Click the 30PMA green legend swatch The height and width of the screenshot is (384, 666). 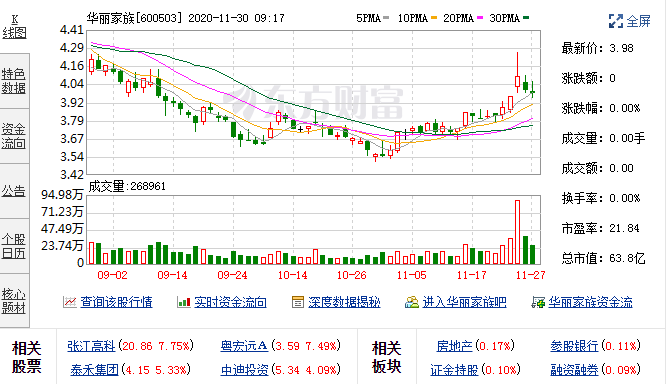coord(526,18)
